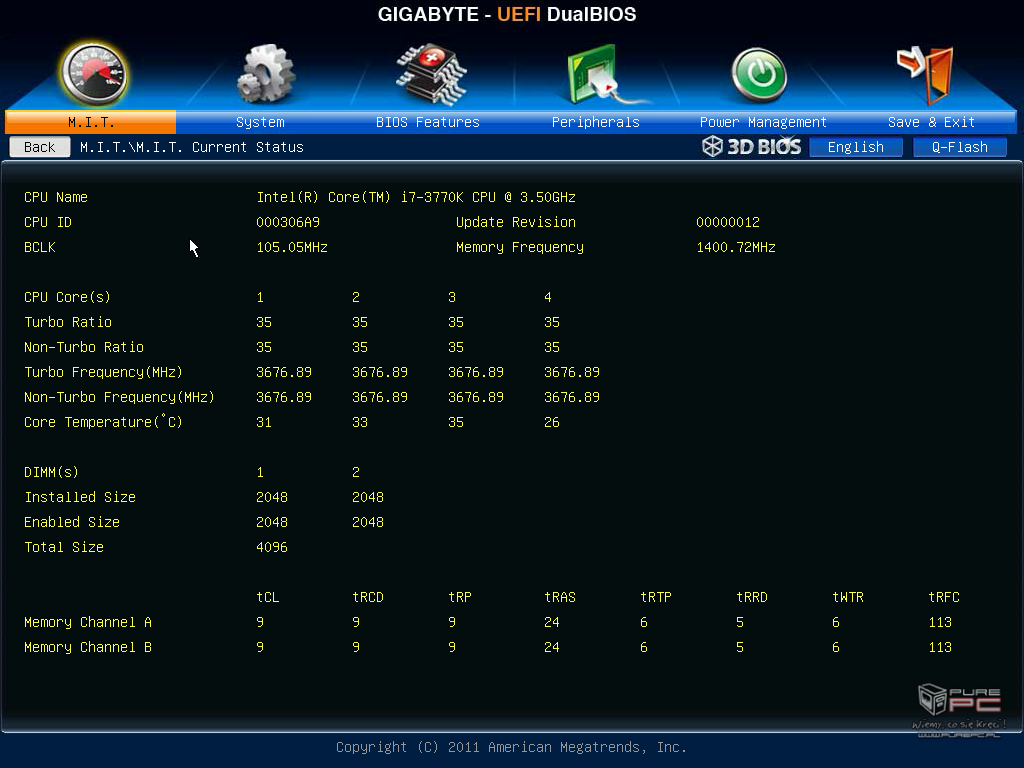The image size is (1024, 768).
Task: Launch the Q-Flash utility button
Action: coord(960,147)
